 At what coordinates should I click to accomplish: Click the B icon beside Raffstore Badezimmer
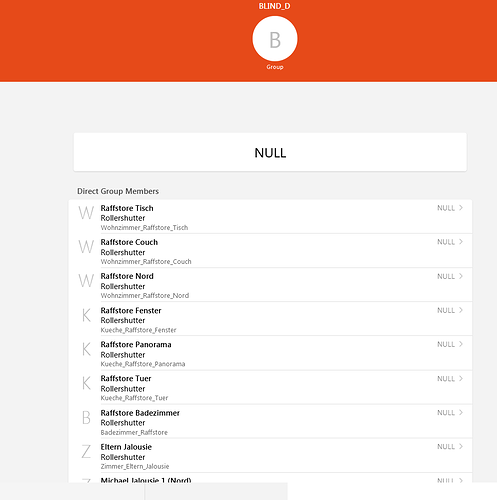coord(86,417)
